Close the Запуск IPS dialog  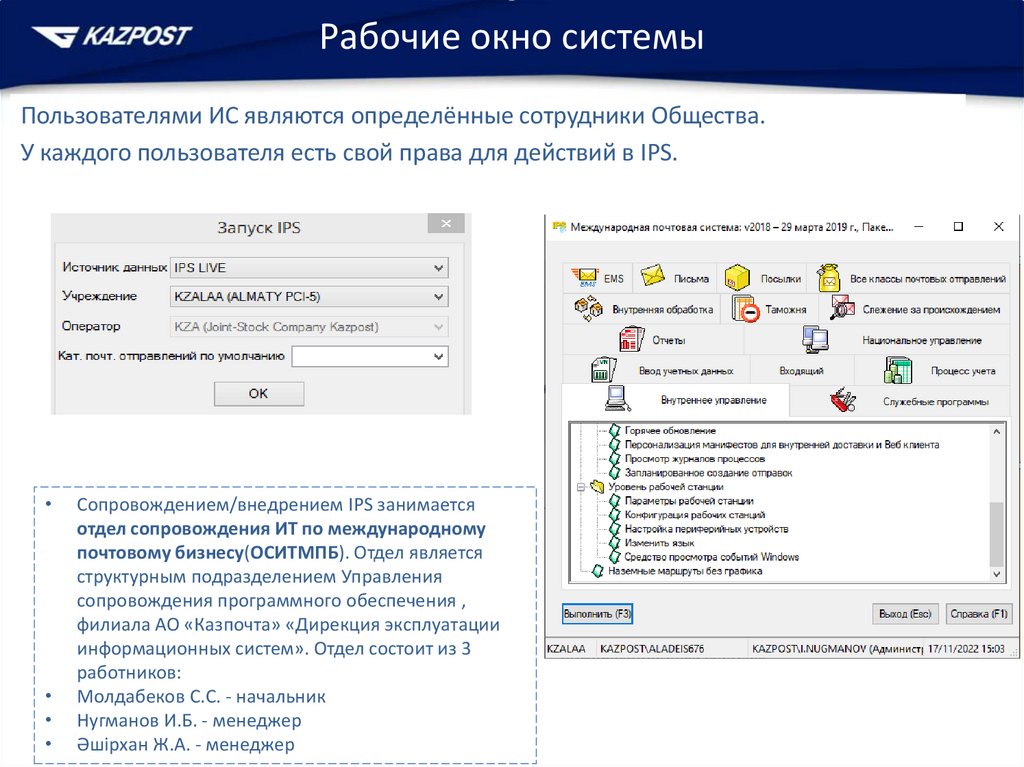pyautogui.click(x=446, y=223)
